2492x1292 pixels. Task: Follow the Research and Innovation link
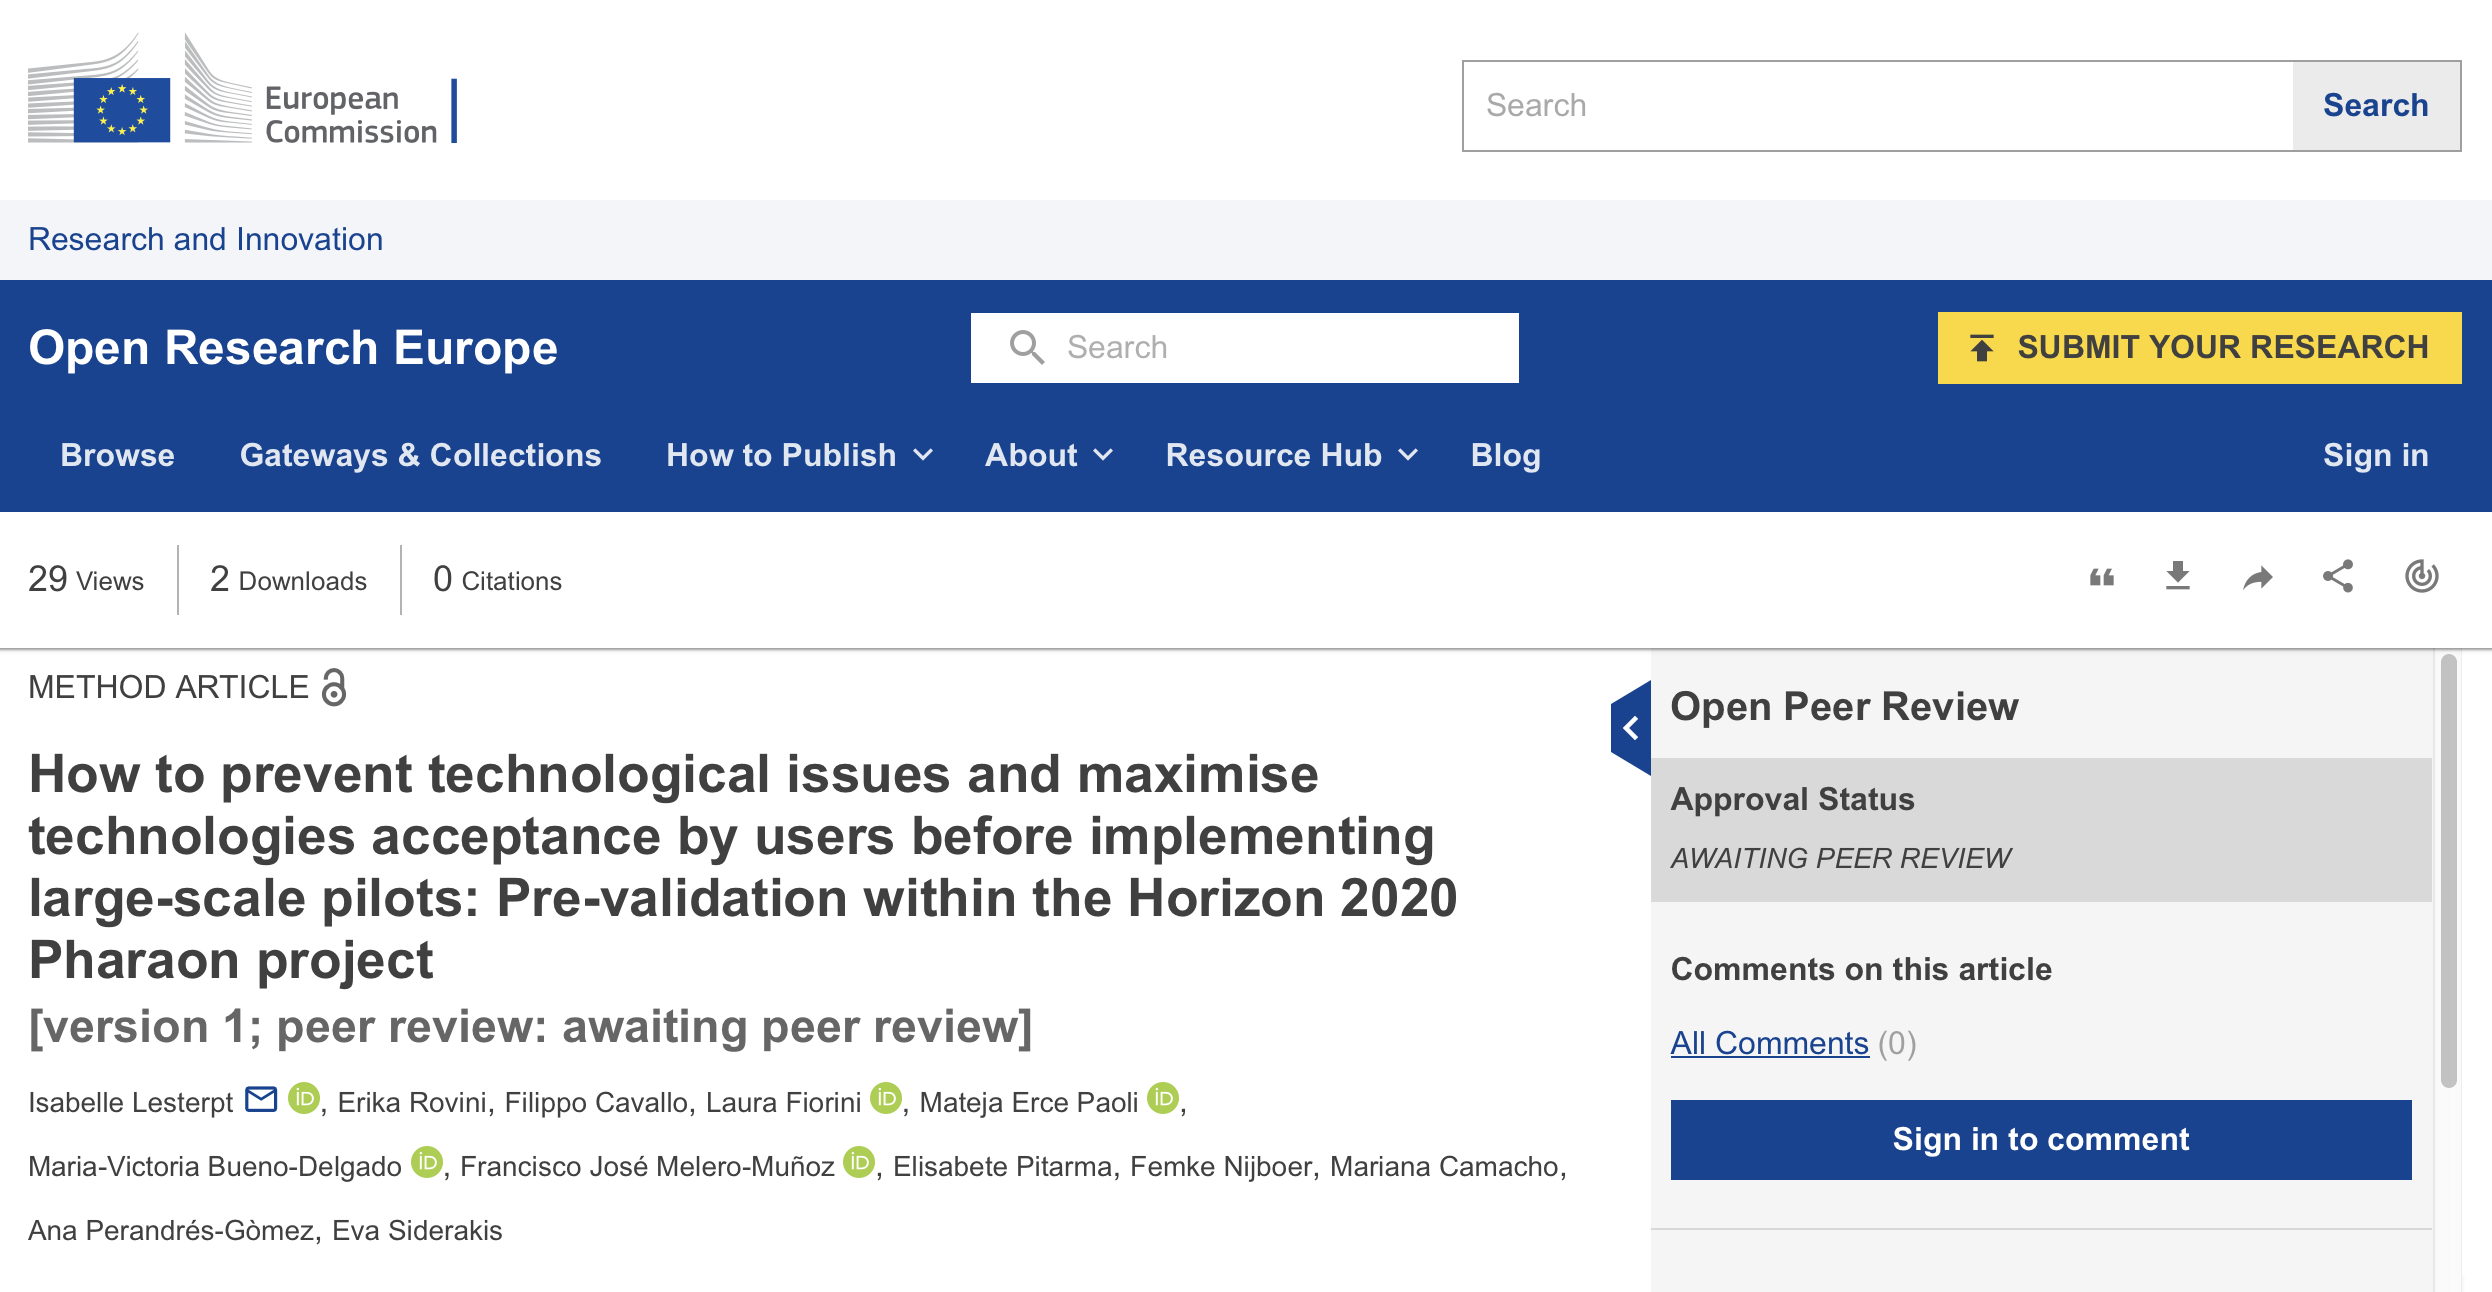click(x=206, y=239)
